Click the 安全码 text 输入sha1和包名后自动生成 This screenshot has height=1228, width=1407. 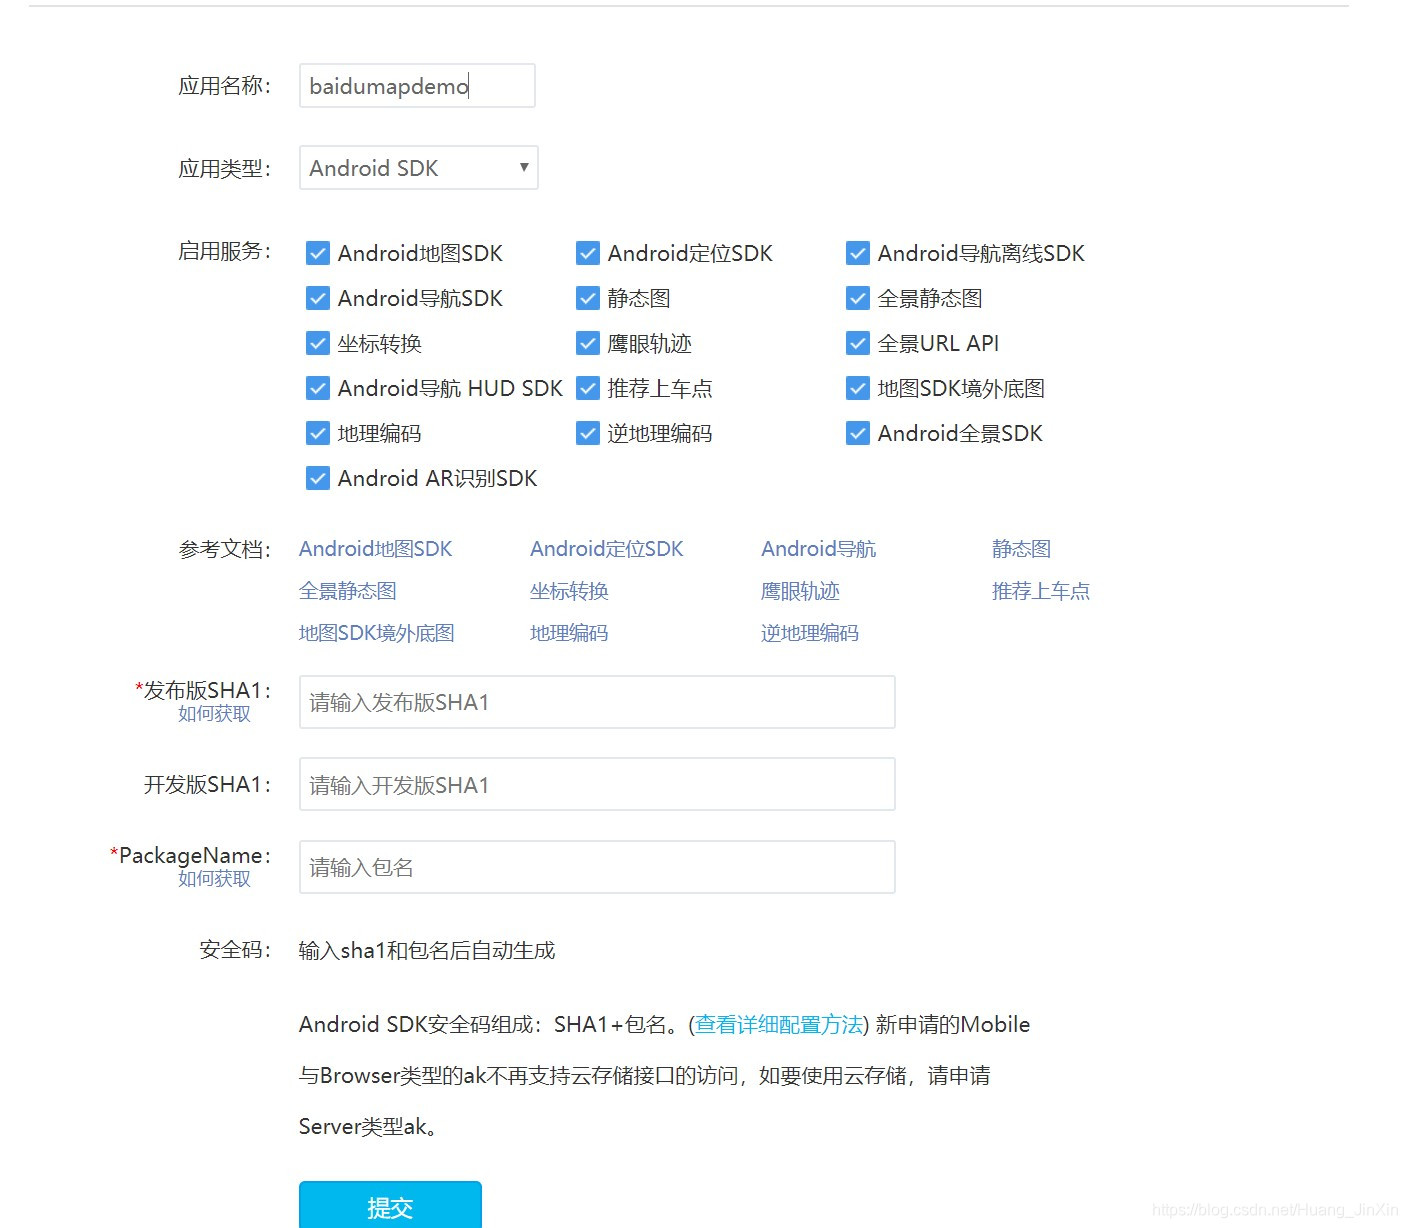(x=427, y=950)
